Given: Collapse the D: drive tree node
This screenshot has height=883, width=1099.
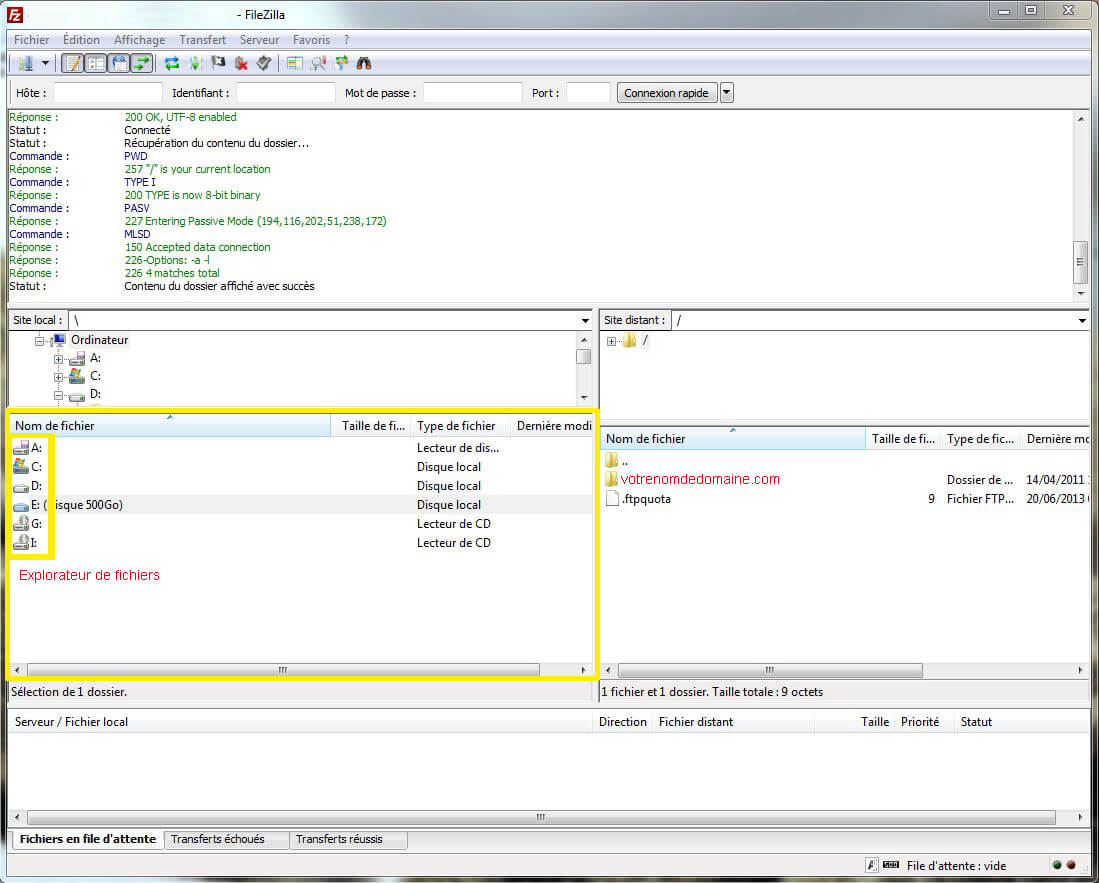Looking at the screenshot, I should [58, 395].
